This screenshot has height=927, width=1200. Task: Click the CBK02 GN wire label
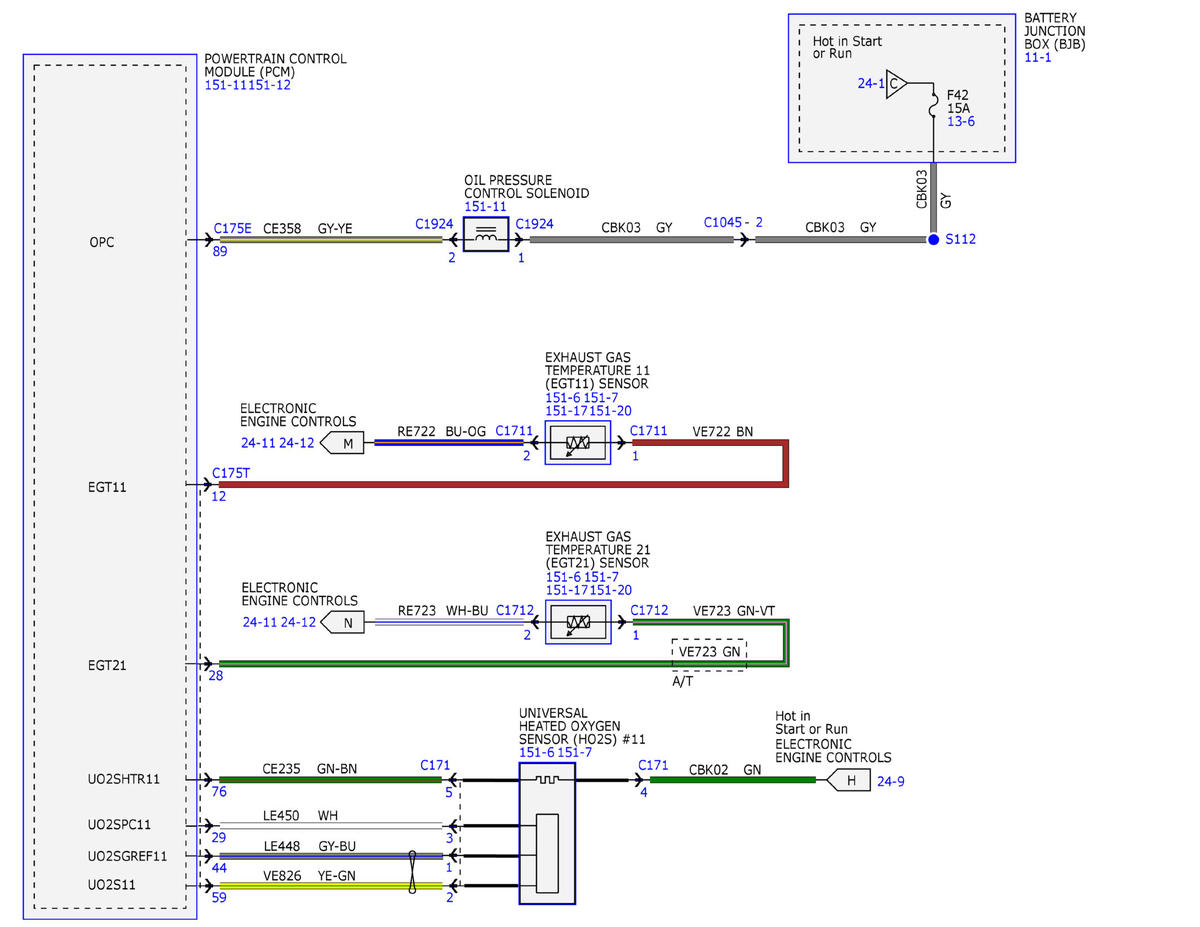click(725, 771)
